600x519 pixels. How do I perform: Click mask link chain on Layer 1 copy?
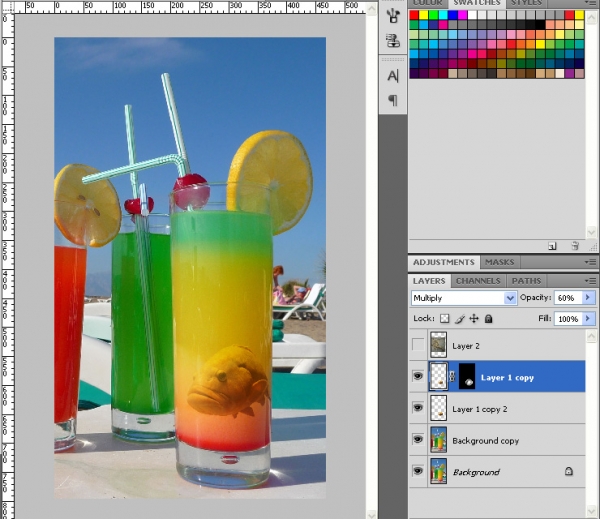[x=452, y=377]
